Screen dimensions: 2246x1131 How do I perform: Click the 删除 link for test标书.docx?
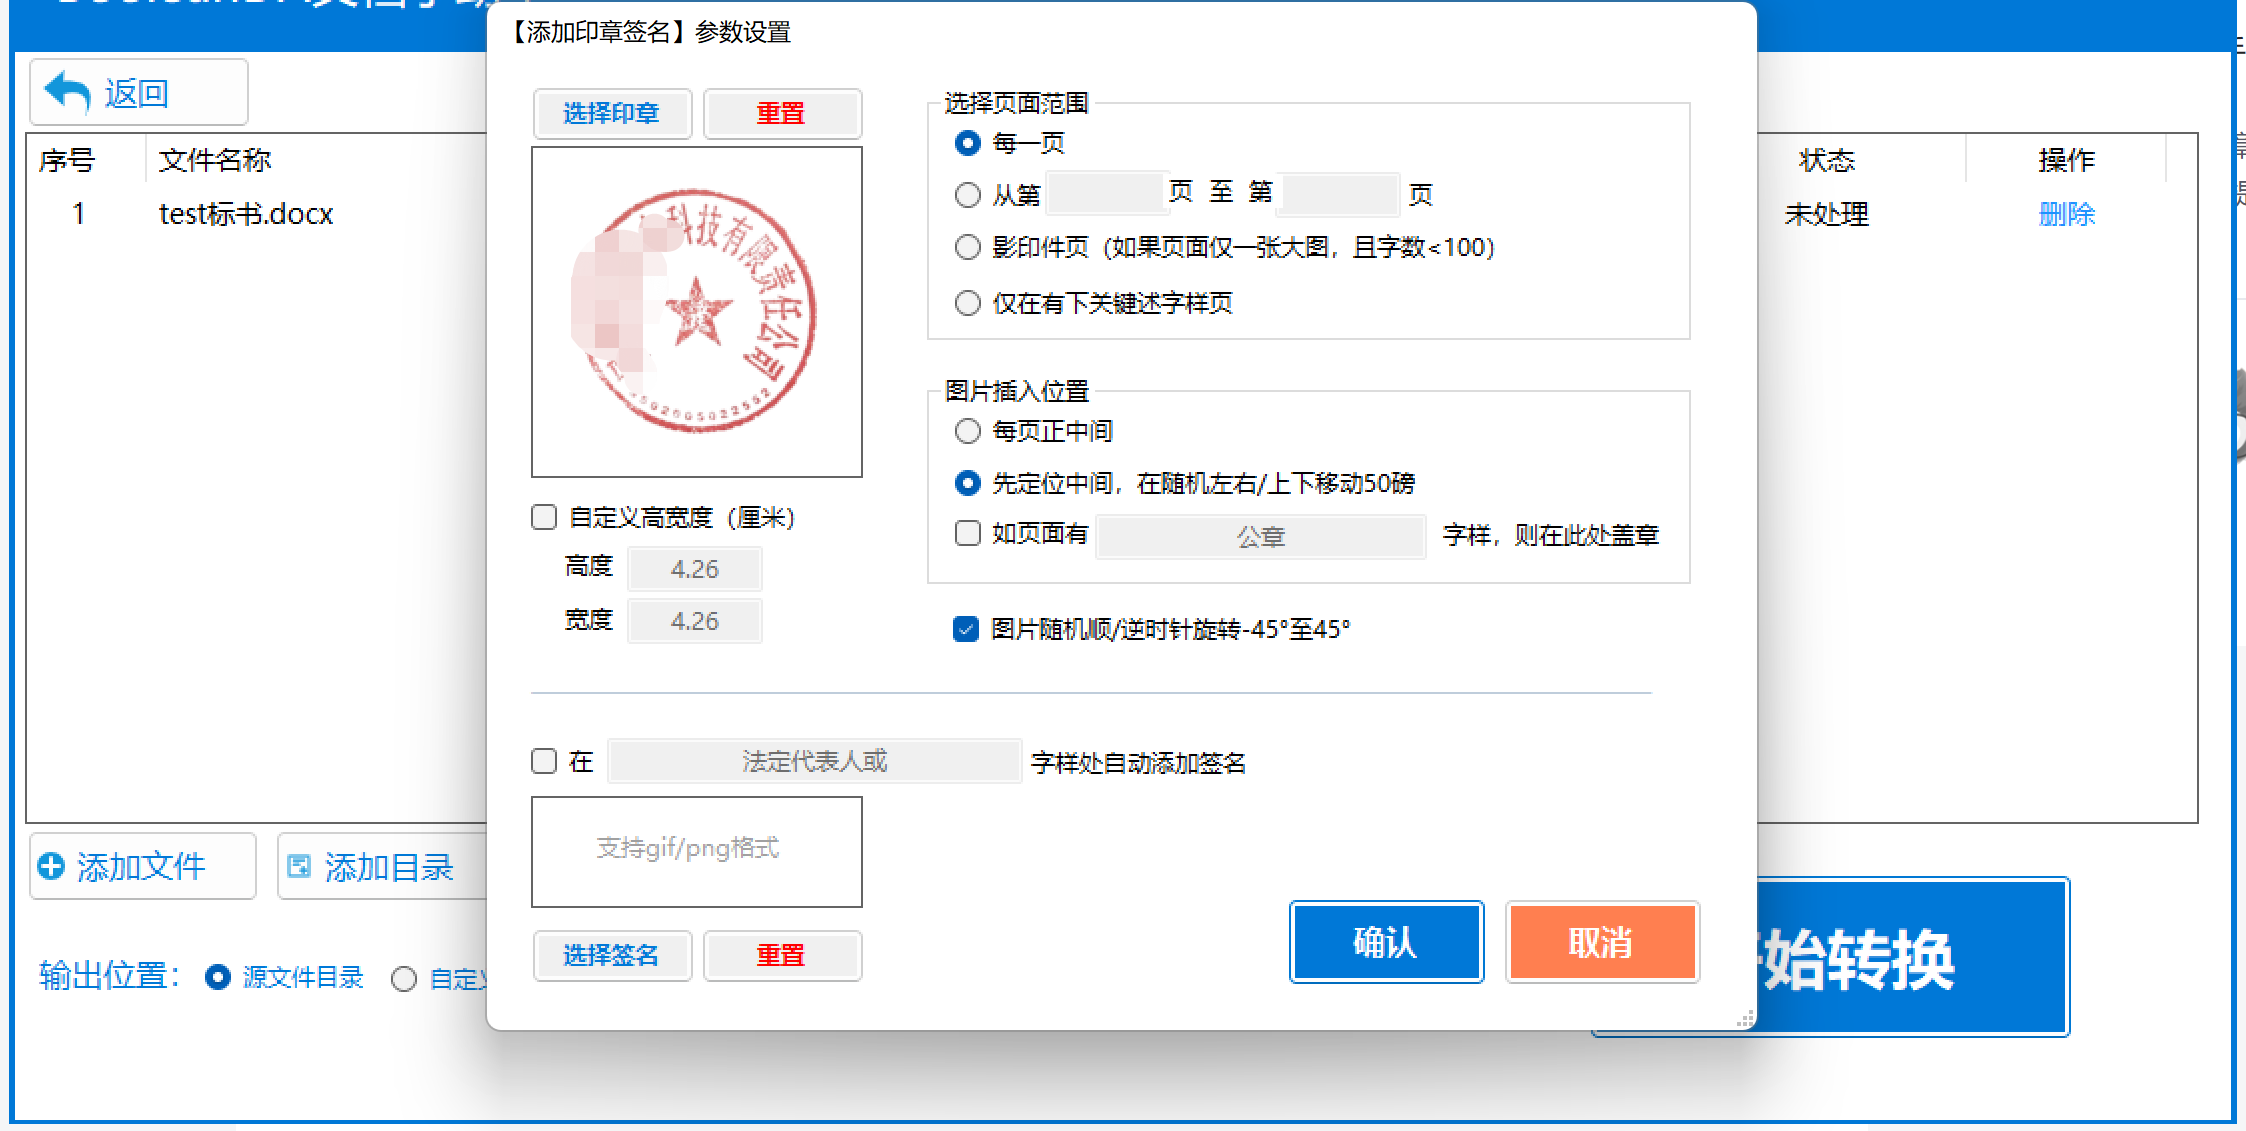(x=2066, y=214)
